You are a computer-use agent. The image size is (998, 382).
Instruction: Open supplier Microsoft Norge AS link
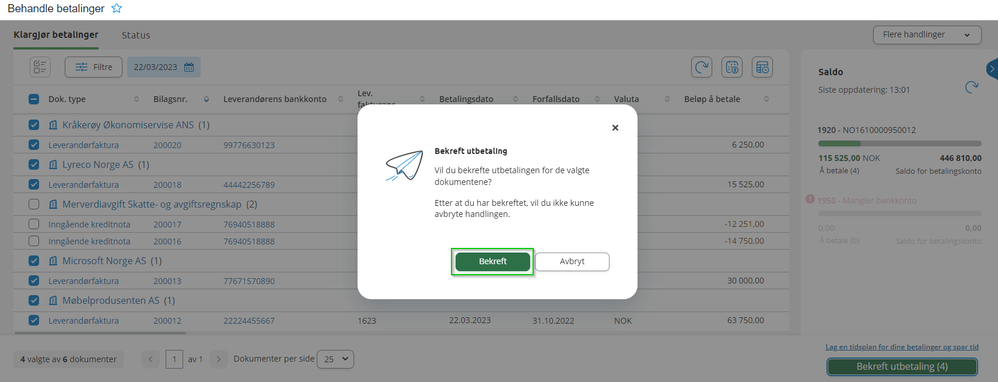pyautogui.click(x=104, y=261)
